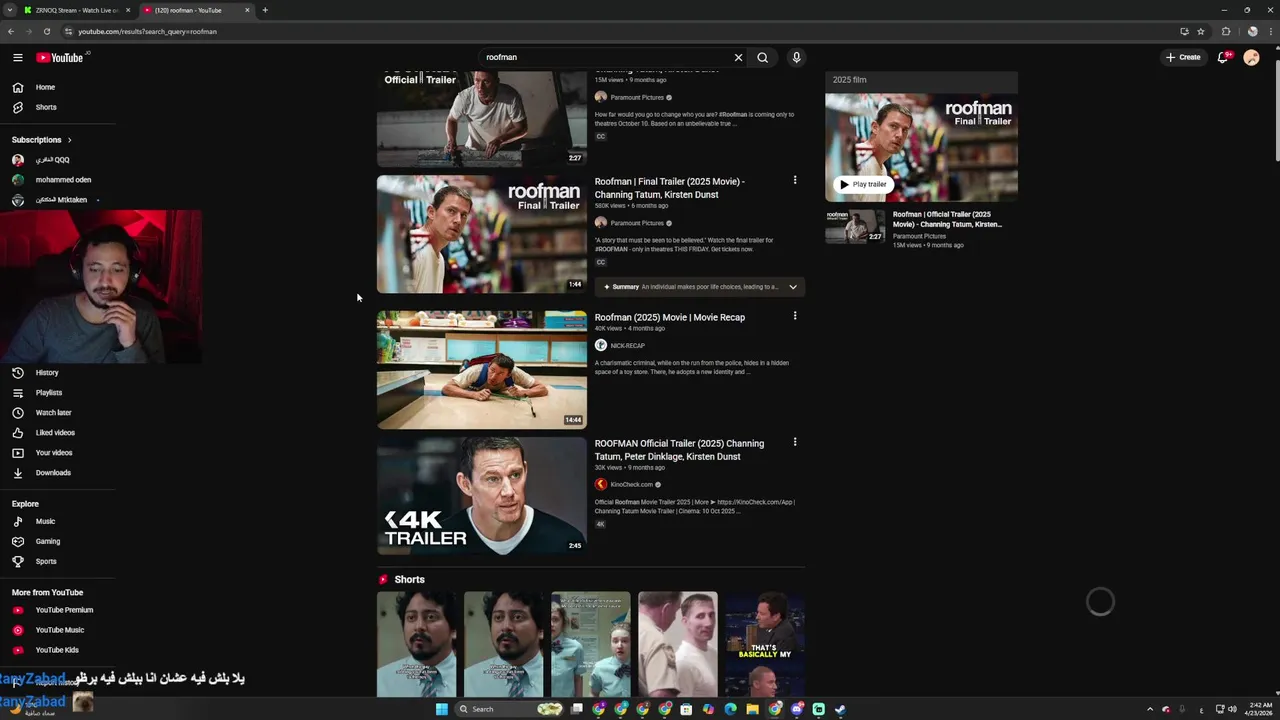Expand the Subscriptions section
Screen dimensions: 1280x720
(42, 140)
